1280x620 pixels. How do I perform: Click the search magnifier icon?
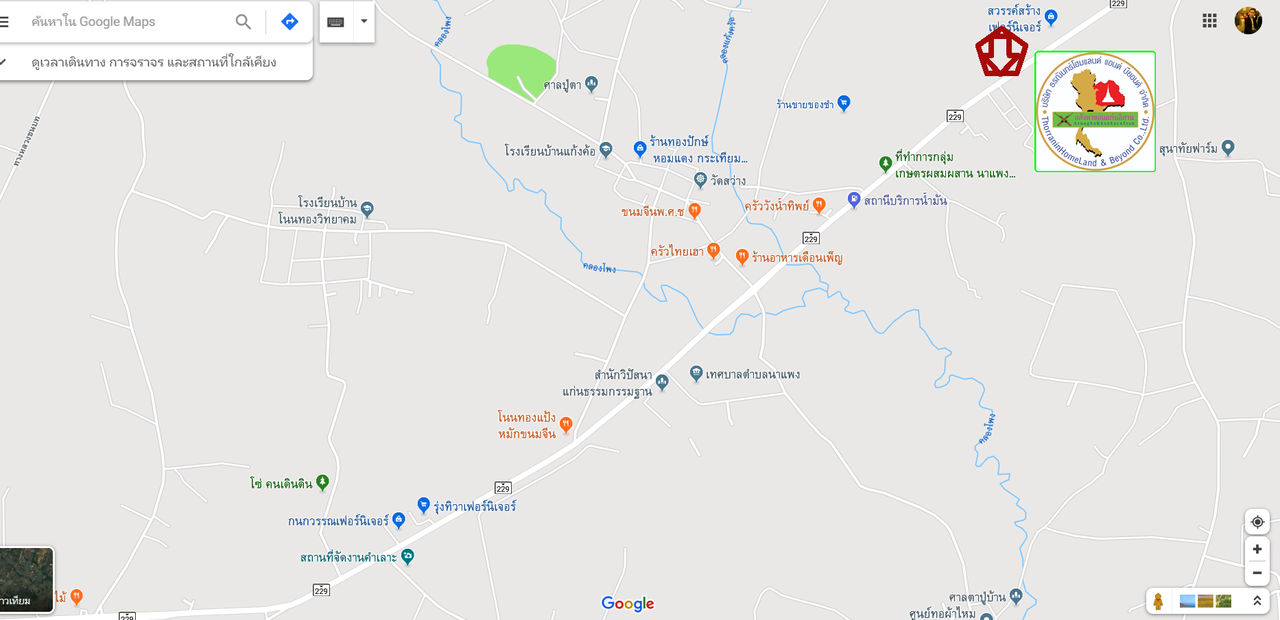pyautogui.click(x=243, y=21)
